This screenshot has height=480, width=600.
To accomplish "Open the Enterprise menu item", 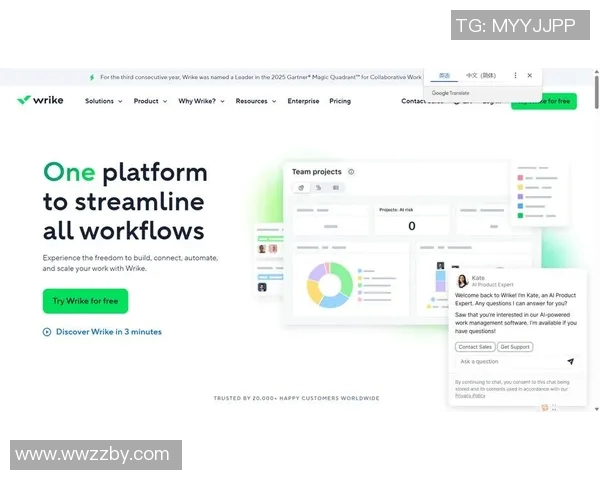I will 303,101.
